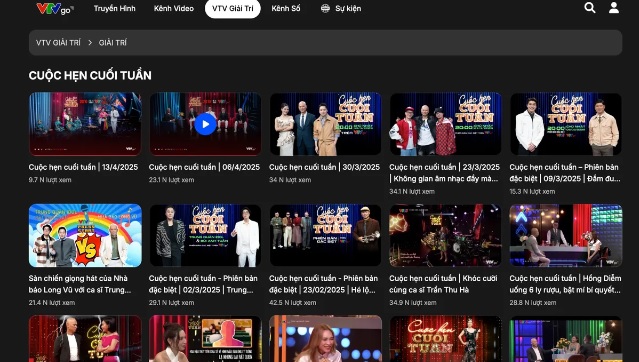Screen dimensions: 639x362
Task: Open the 02/3/2025 special edition title
Action: pos(203,284)
